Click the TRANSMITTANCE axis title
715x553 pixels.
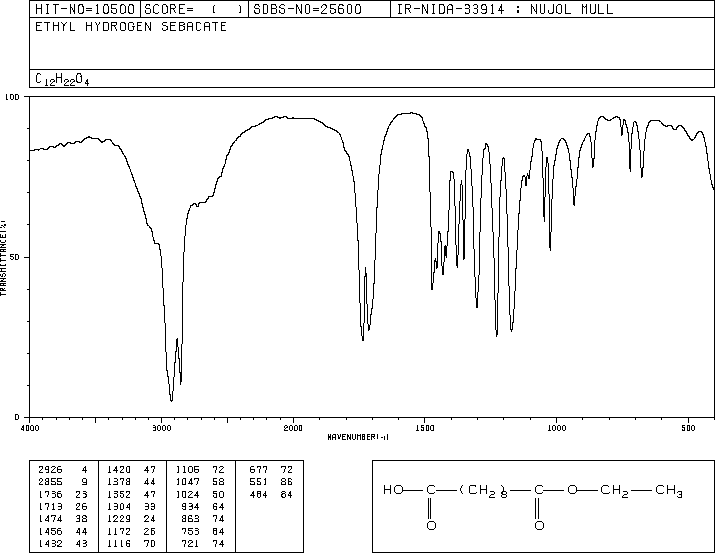coord(3,258)
